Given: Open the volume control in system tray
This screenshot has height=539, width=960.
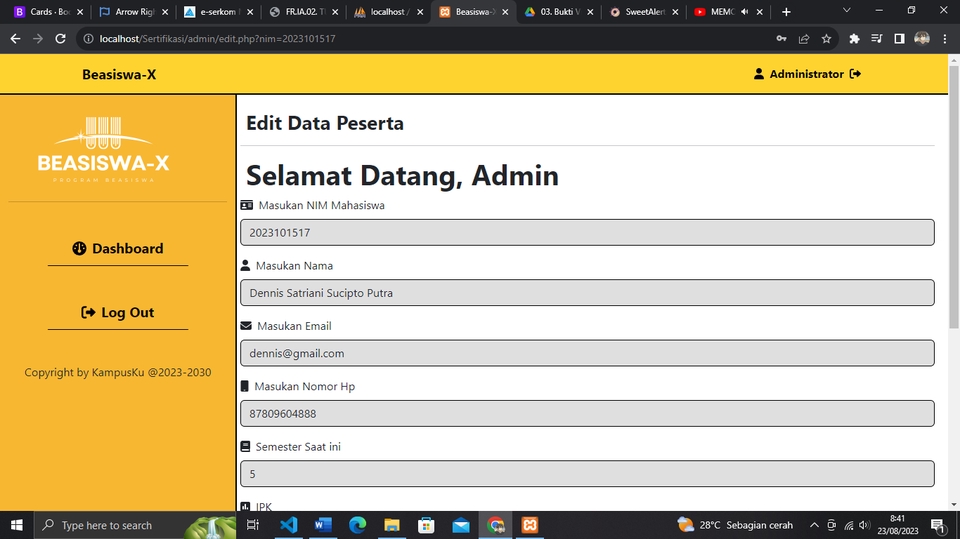Looking at the screenshot, I should pos(864,525).
